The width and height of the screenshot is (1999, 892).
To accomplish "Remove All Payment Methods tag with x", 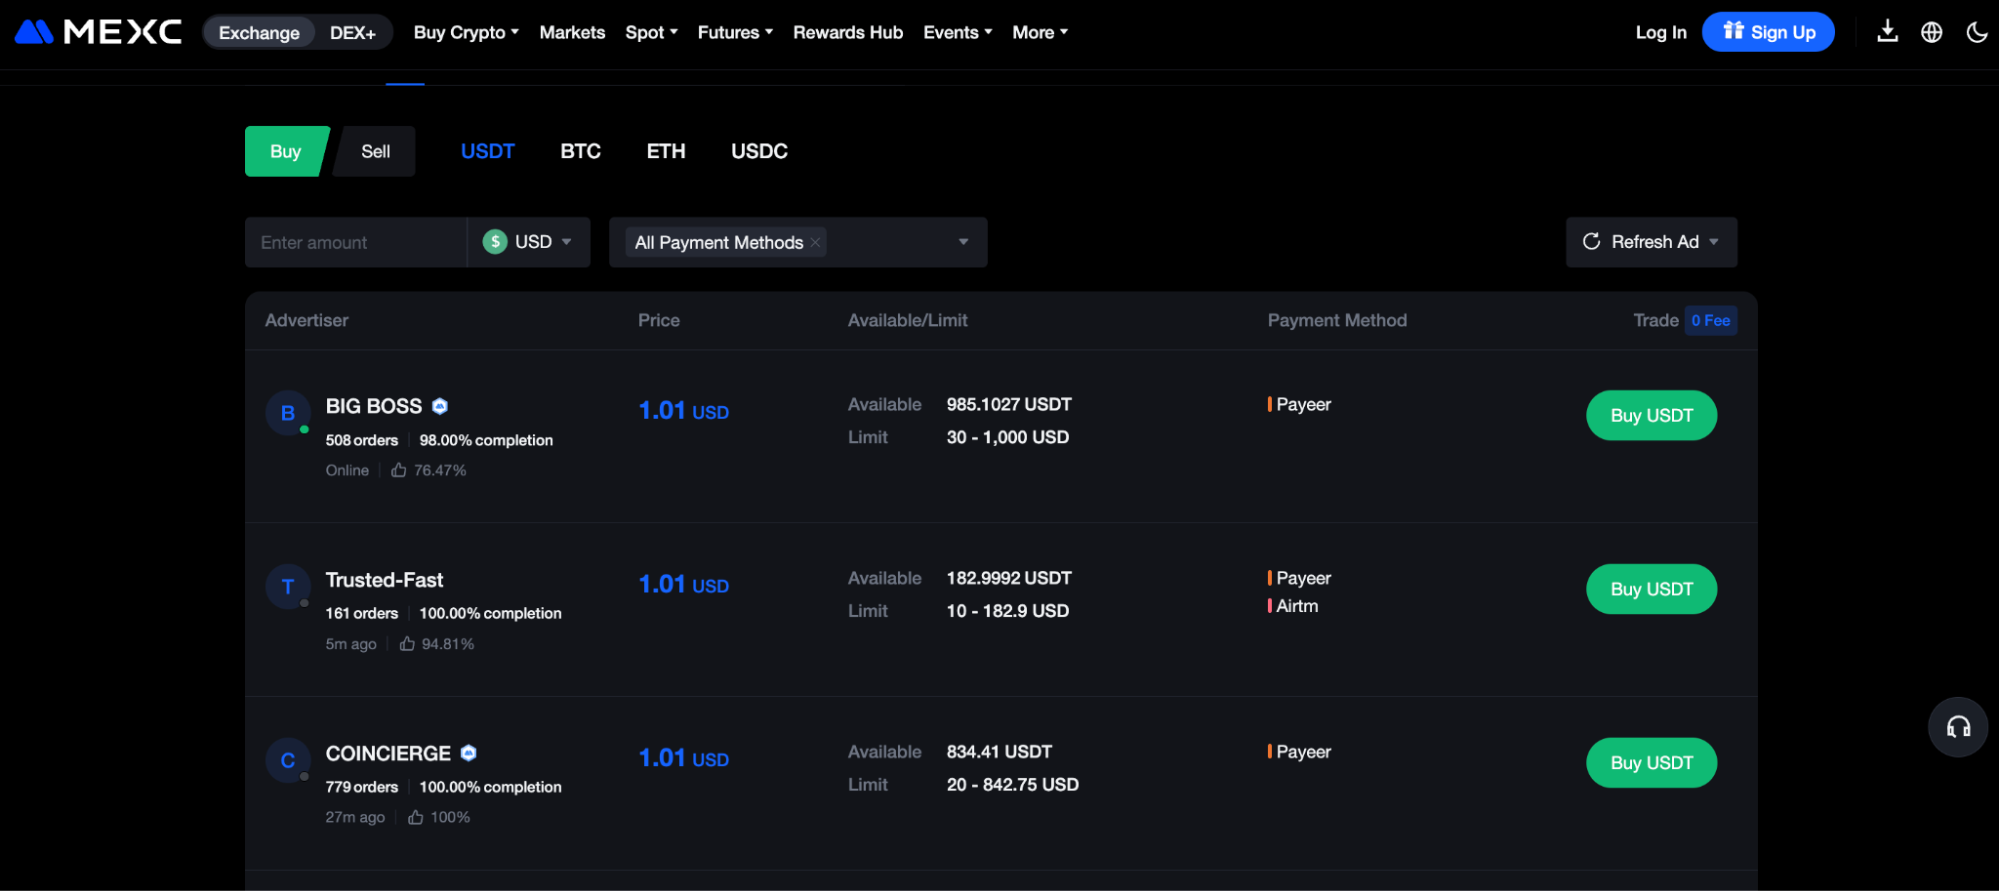I will tap(816, 242).
